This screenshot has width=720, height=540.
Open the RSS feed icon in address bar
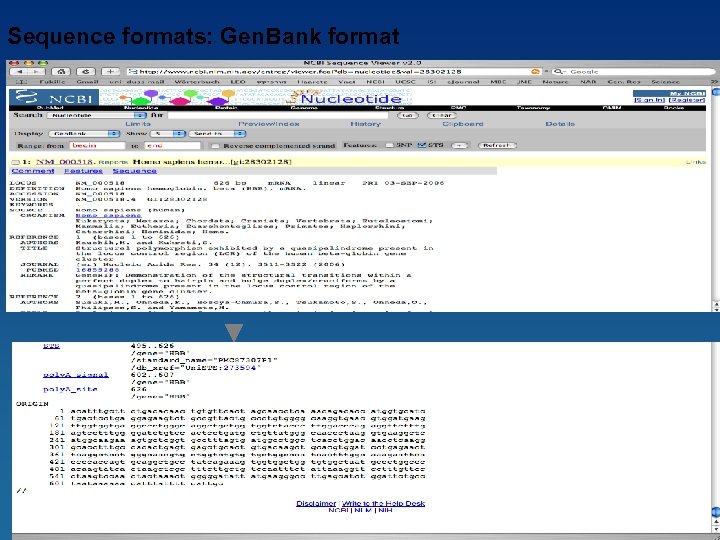(535, 72)
